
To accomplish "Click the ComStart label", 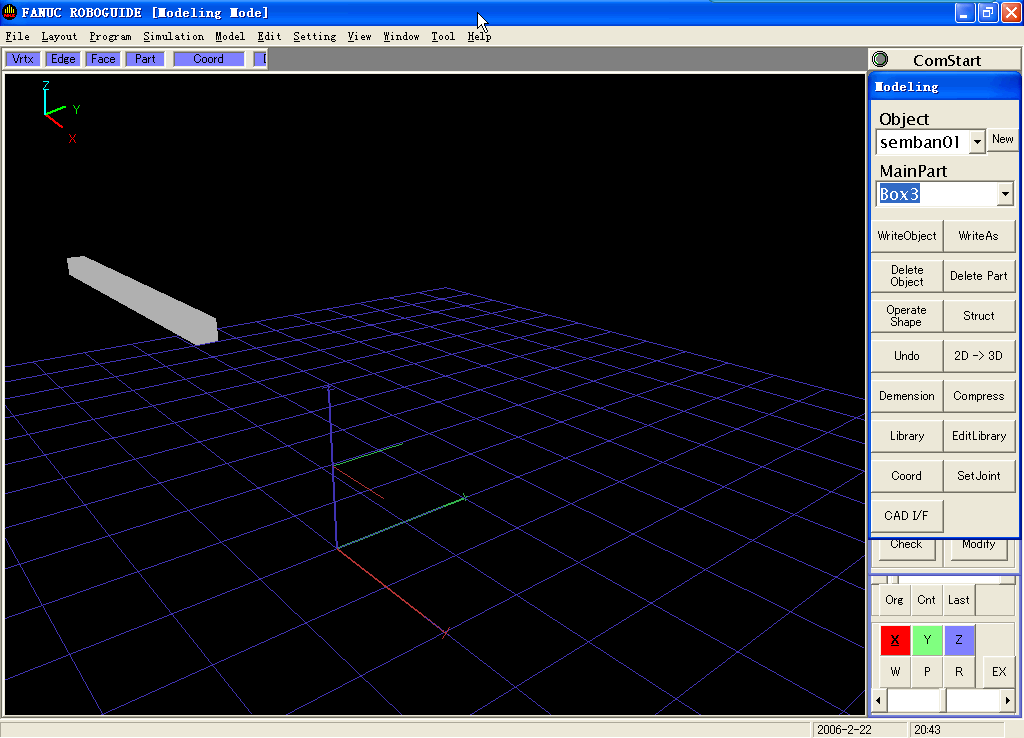I will [947, 60].
